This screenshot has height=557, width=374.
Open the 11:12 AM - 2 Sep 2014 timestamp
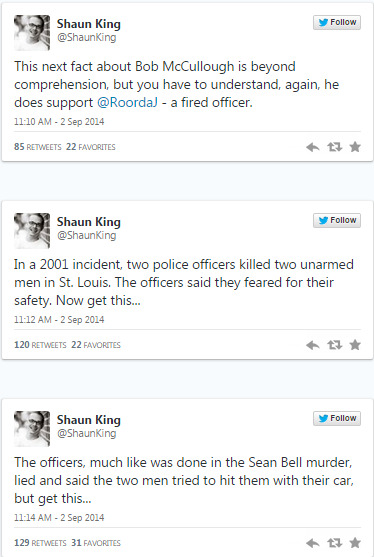(x=59, y=320)
